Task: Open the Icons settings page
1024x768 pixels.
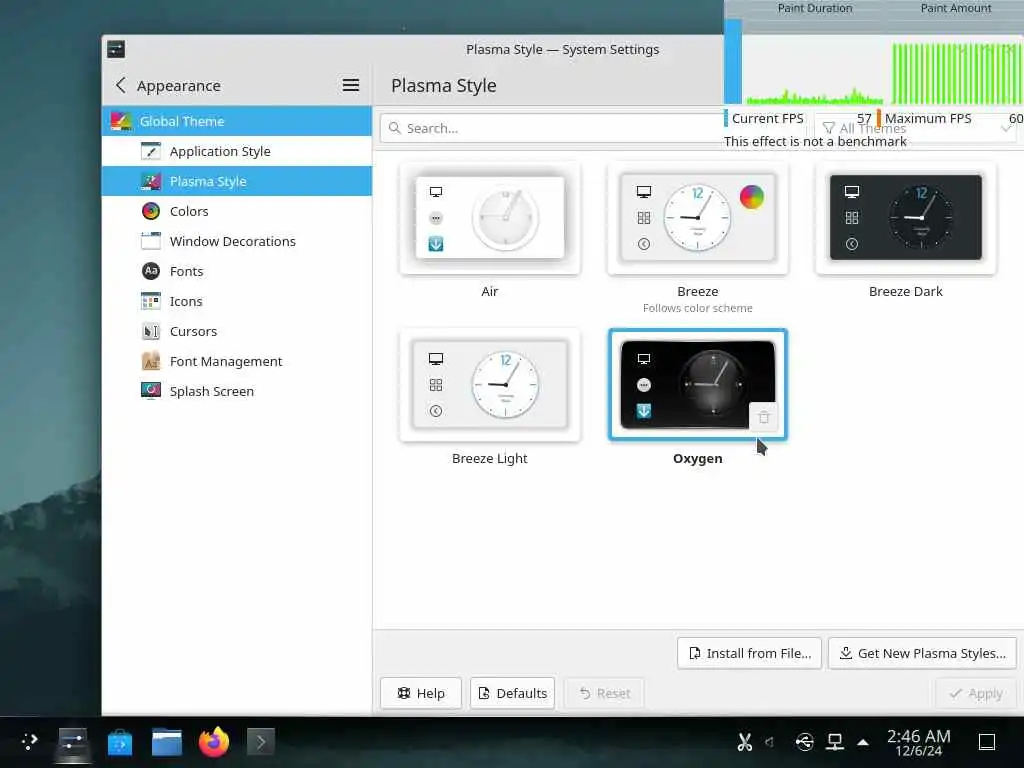Action: click(x=236, y=302)
